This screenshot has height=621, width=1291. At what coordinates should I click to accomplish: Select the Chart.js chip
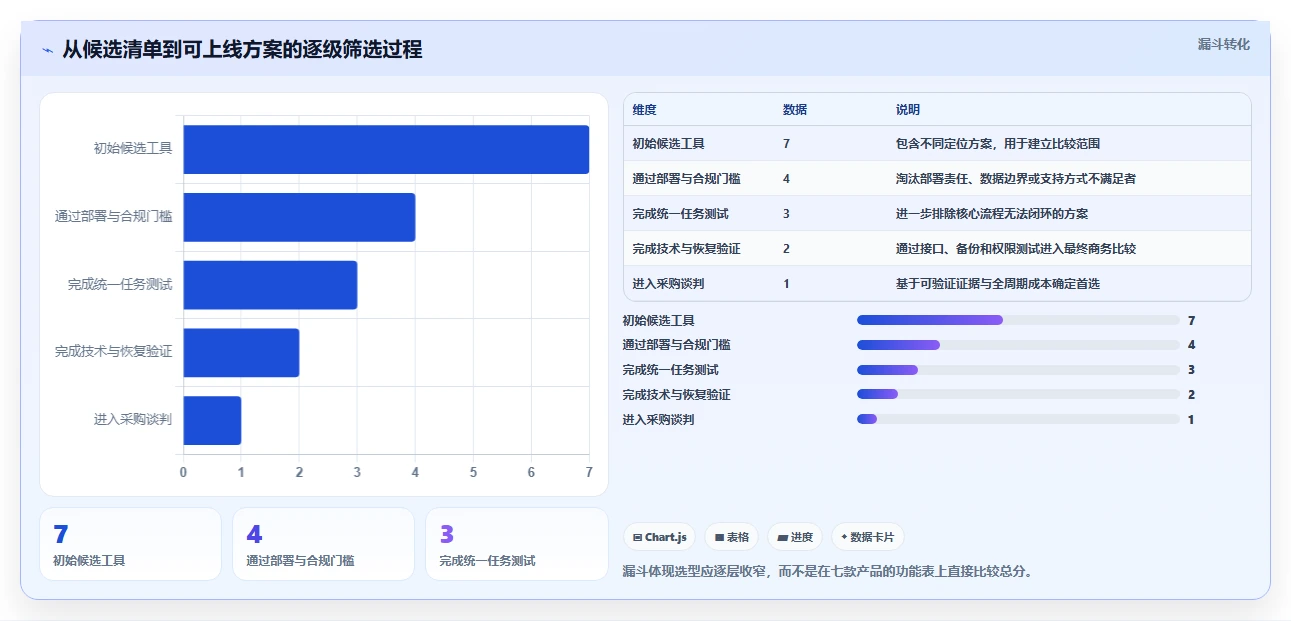coord(659,537)
